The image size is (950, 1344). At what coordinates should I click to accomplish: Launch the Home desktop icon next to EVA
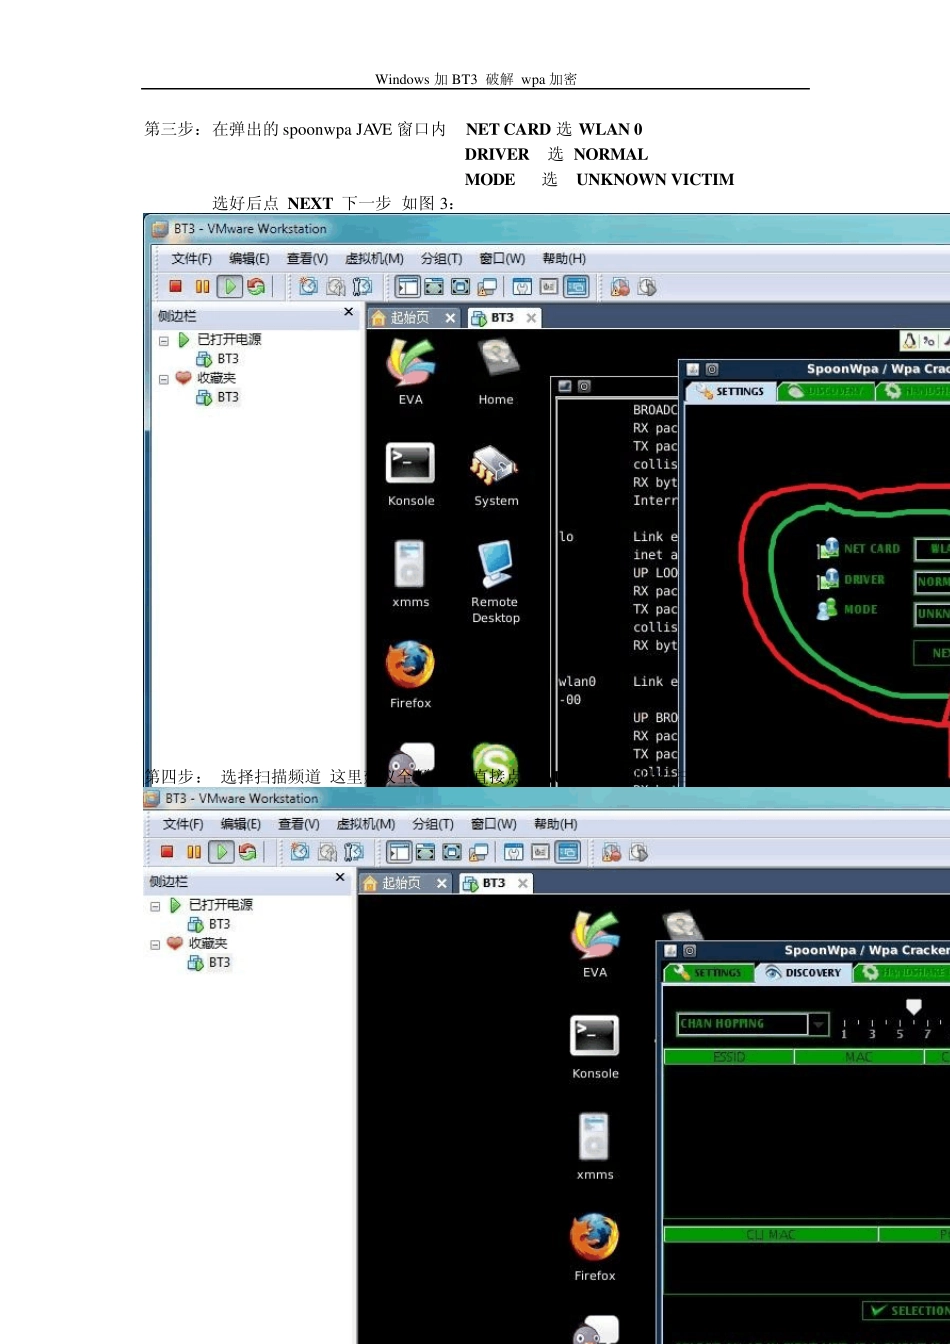(496, 365)
